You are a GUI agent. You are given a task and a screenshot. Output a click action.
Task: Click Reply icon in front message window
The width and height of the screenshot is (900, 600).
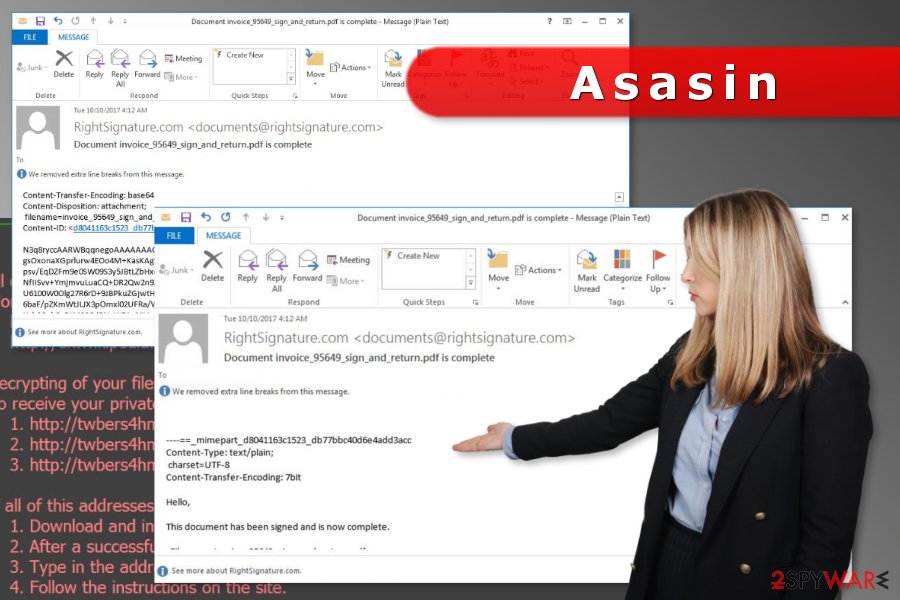coord(247,266)
